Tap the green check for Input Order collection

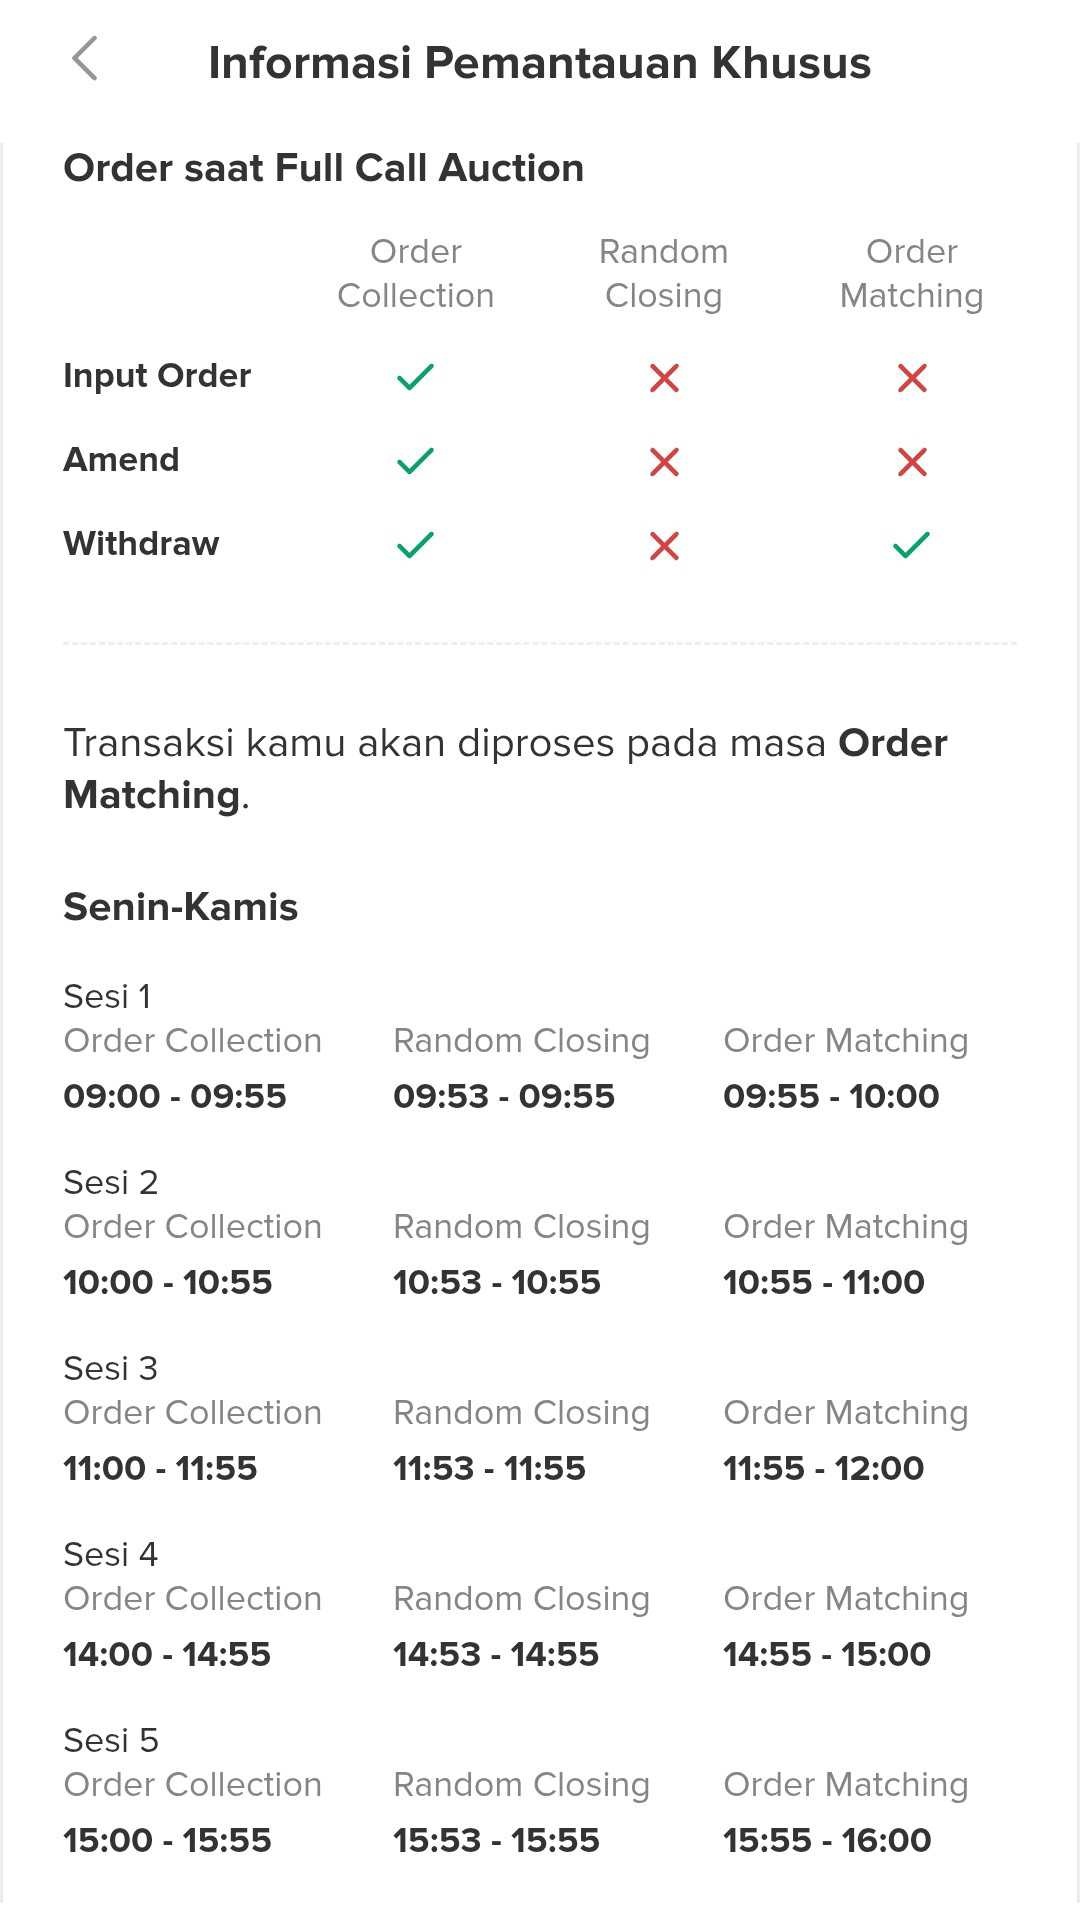[x=415, y=377]
